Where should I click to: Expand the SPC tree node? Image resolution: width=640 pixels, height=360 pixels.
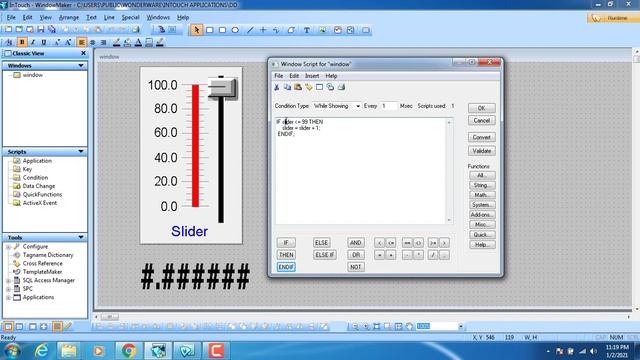pyautogui.click(x=8, y=289)
